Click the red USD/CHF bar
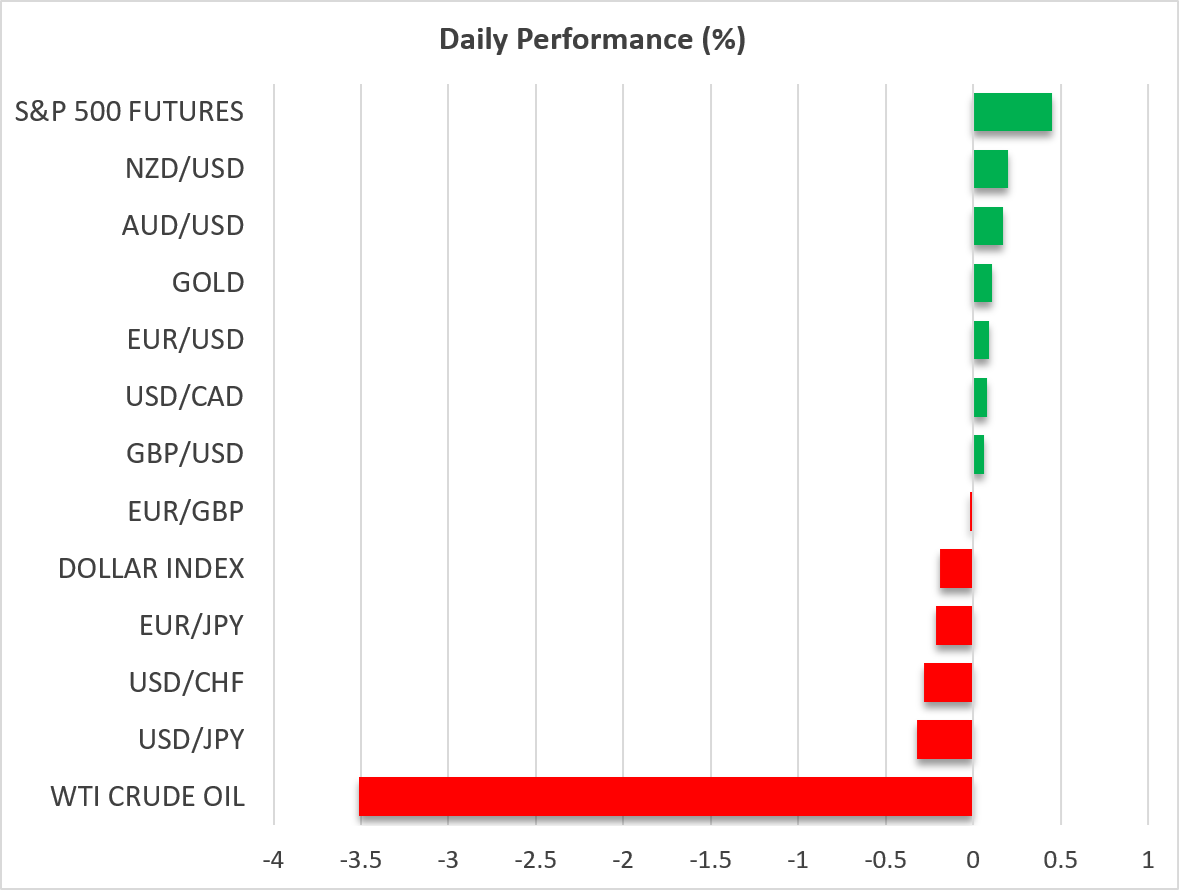Viewport: 1179px width, 890px height. point(948,683)
